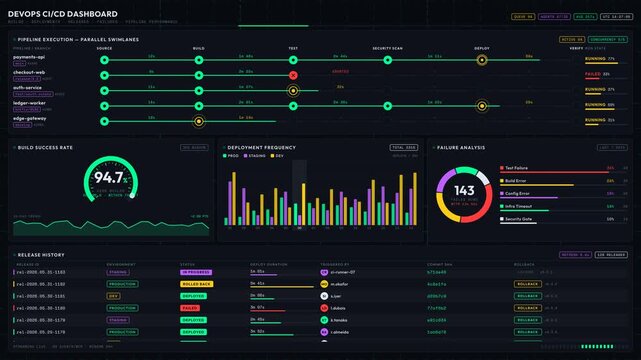Open the date range selector on Failure Analysis
Viewport: 641px width, 360px height.
tap(612, 148)
